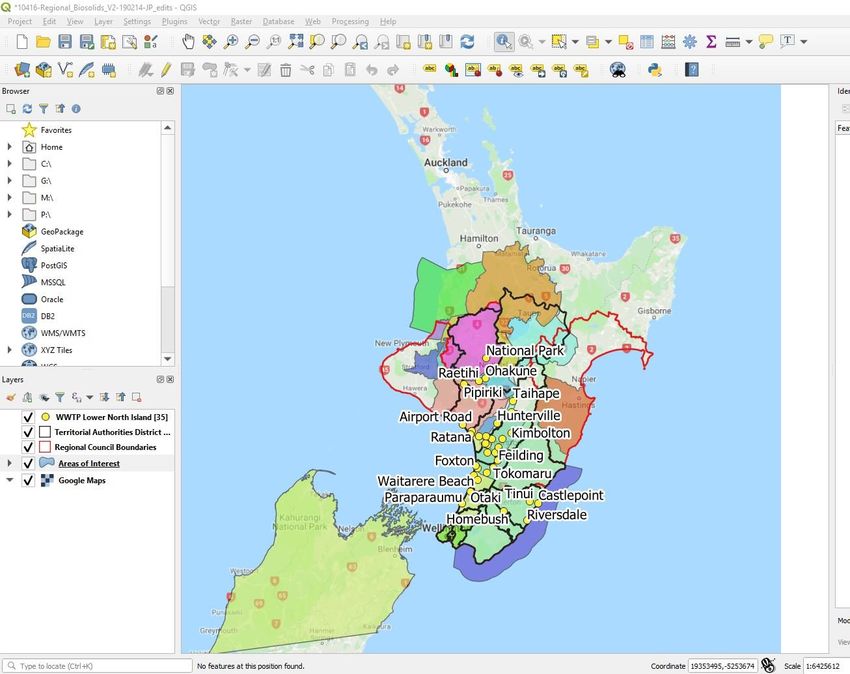The width and height of the screenshot is (850, 674).
Task: Zoom to full extent of all layers
Action: pos(296,41)
